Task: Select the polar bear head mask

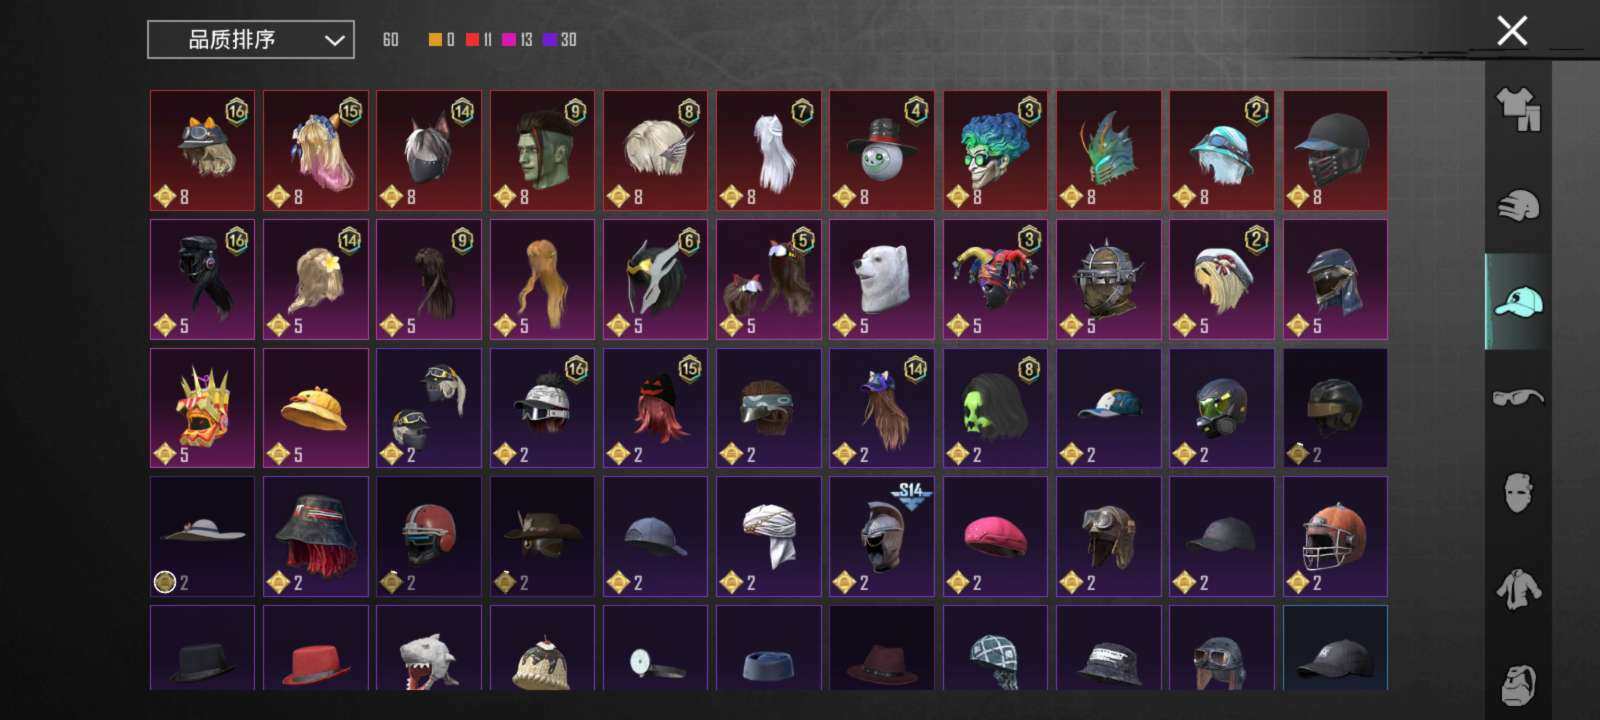Action: pos(881,280)
